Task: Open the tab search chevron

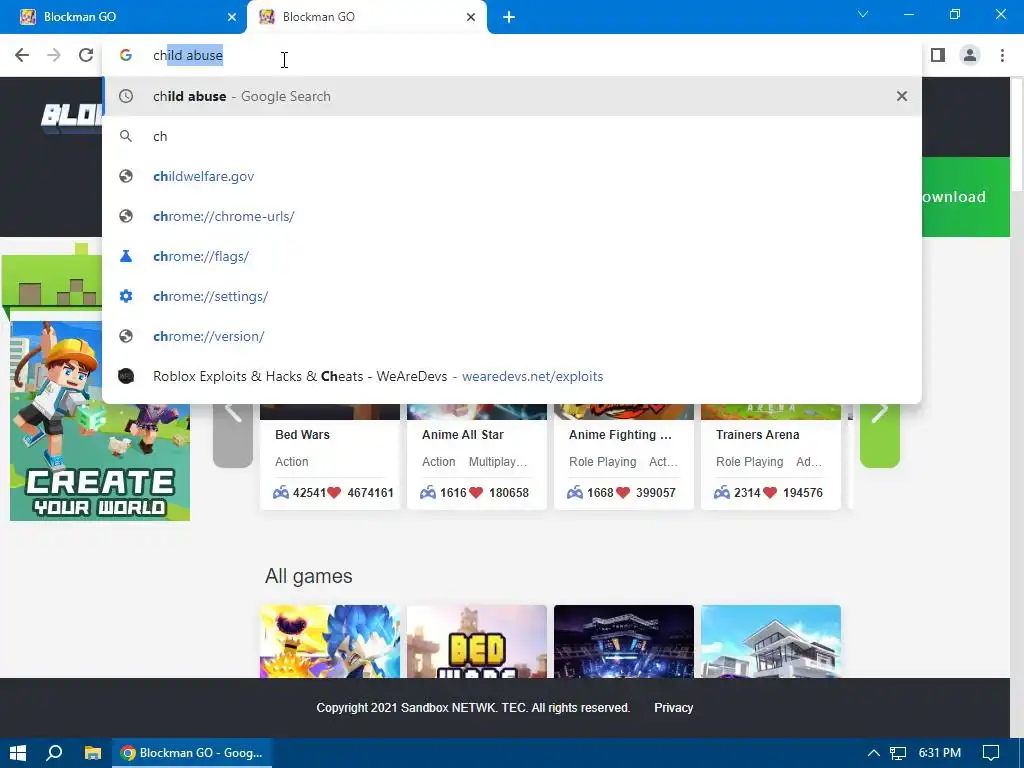Action: [x=863, y=14]
